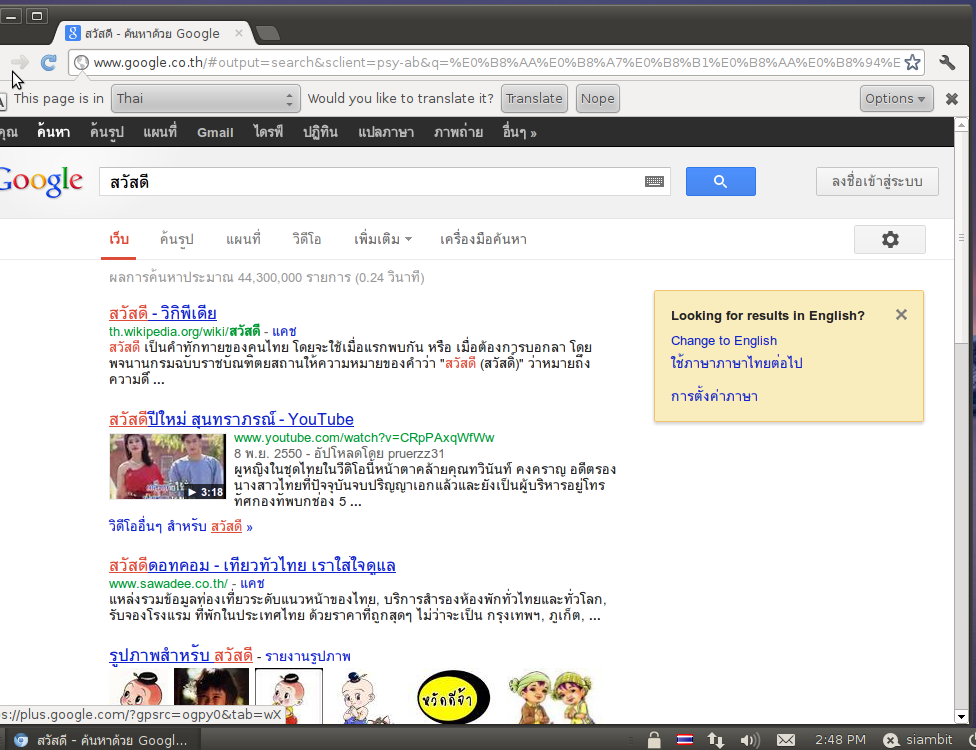Click วิดีโออื่นๆ สำหรับ สวัสดี link

tap(181, 527)
